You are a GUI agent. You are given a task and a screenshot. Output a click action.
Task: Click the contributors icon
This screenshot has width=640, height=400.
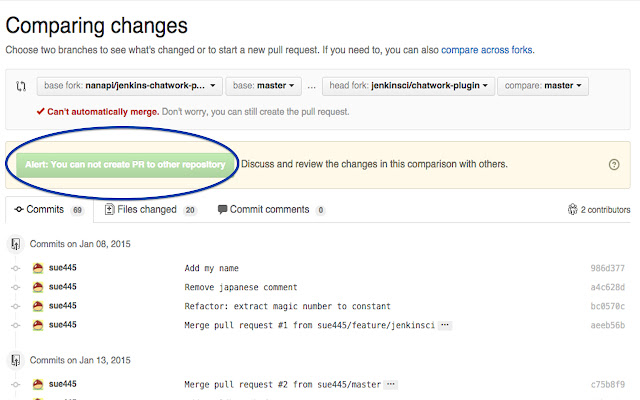[572, 210]
